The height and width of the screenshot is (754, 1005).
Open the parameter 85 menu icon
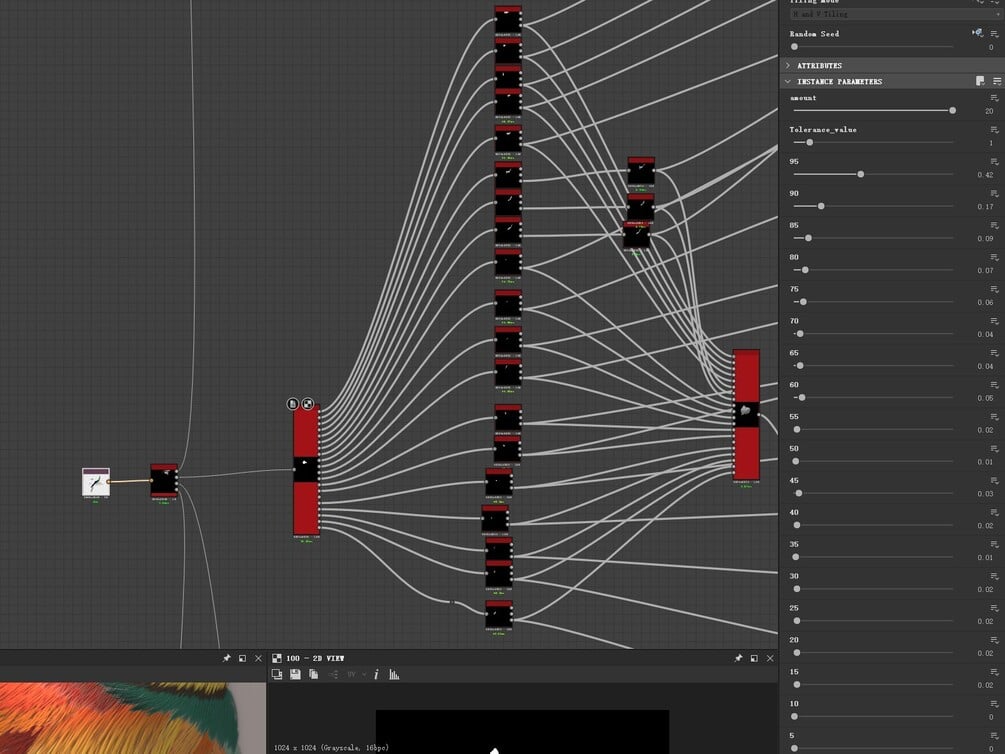click(995, 225)
